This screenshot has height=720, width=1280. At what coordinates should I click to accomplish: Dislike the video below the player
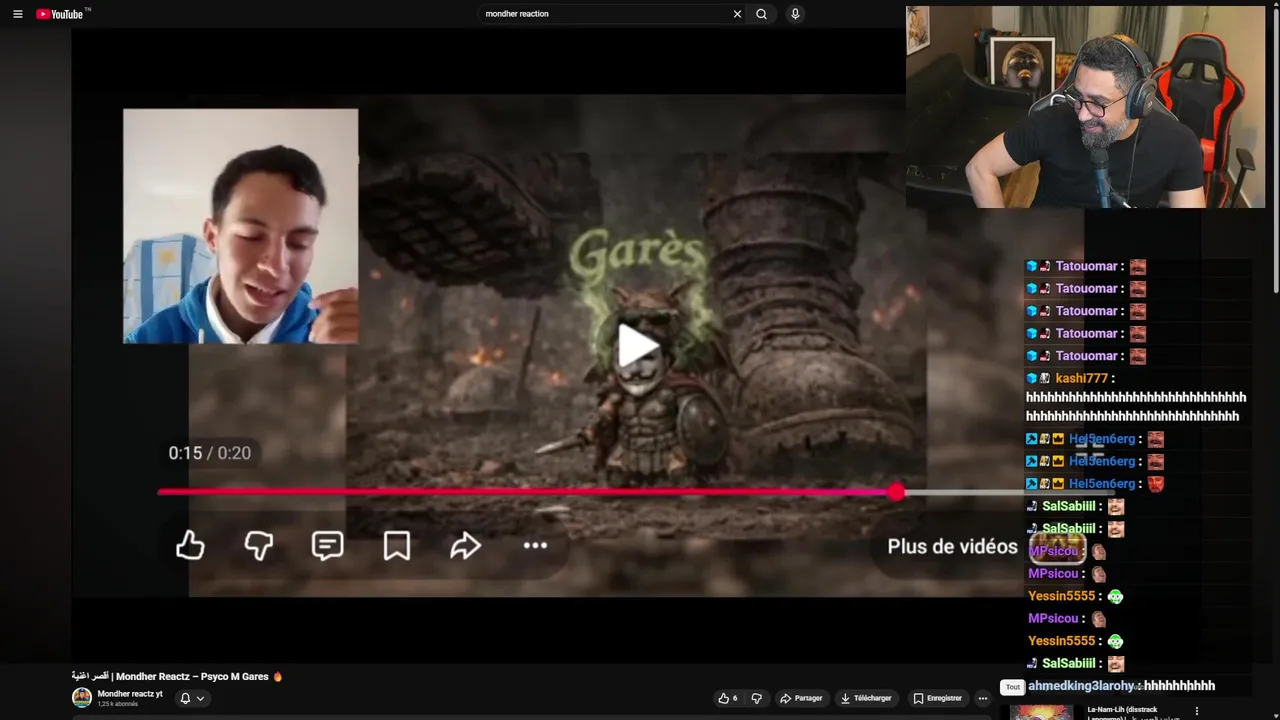756,698
